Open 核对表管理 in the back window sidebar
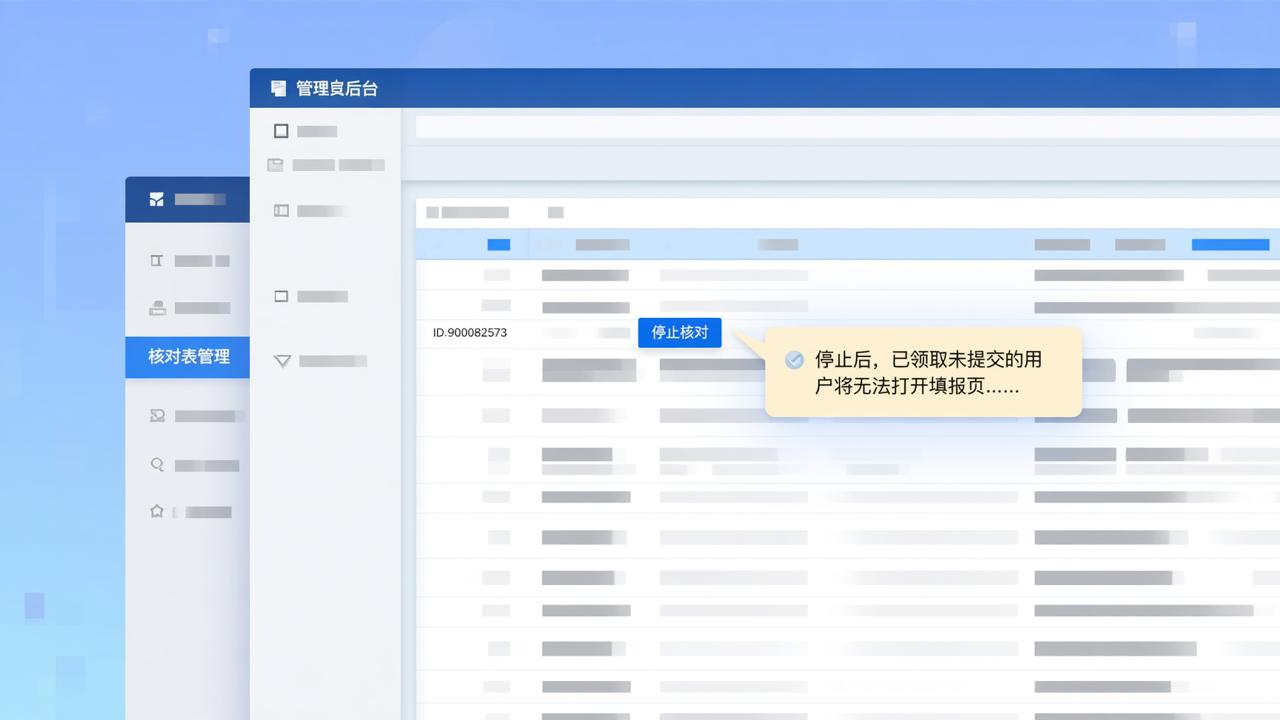Viewport: 1280px width, 720px height. tap(187, 356)
